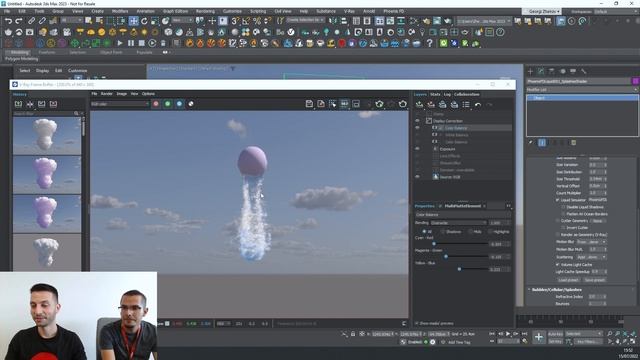Click the undo arrow in VFB Layers toolbar

pos(478,105)
